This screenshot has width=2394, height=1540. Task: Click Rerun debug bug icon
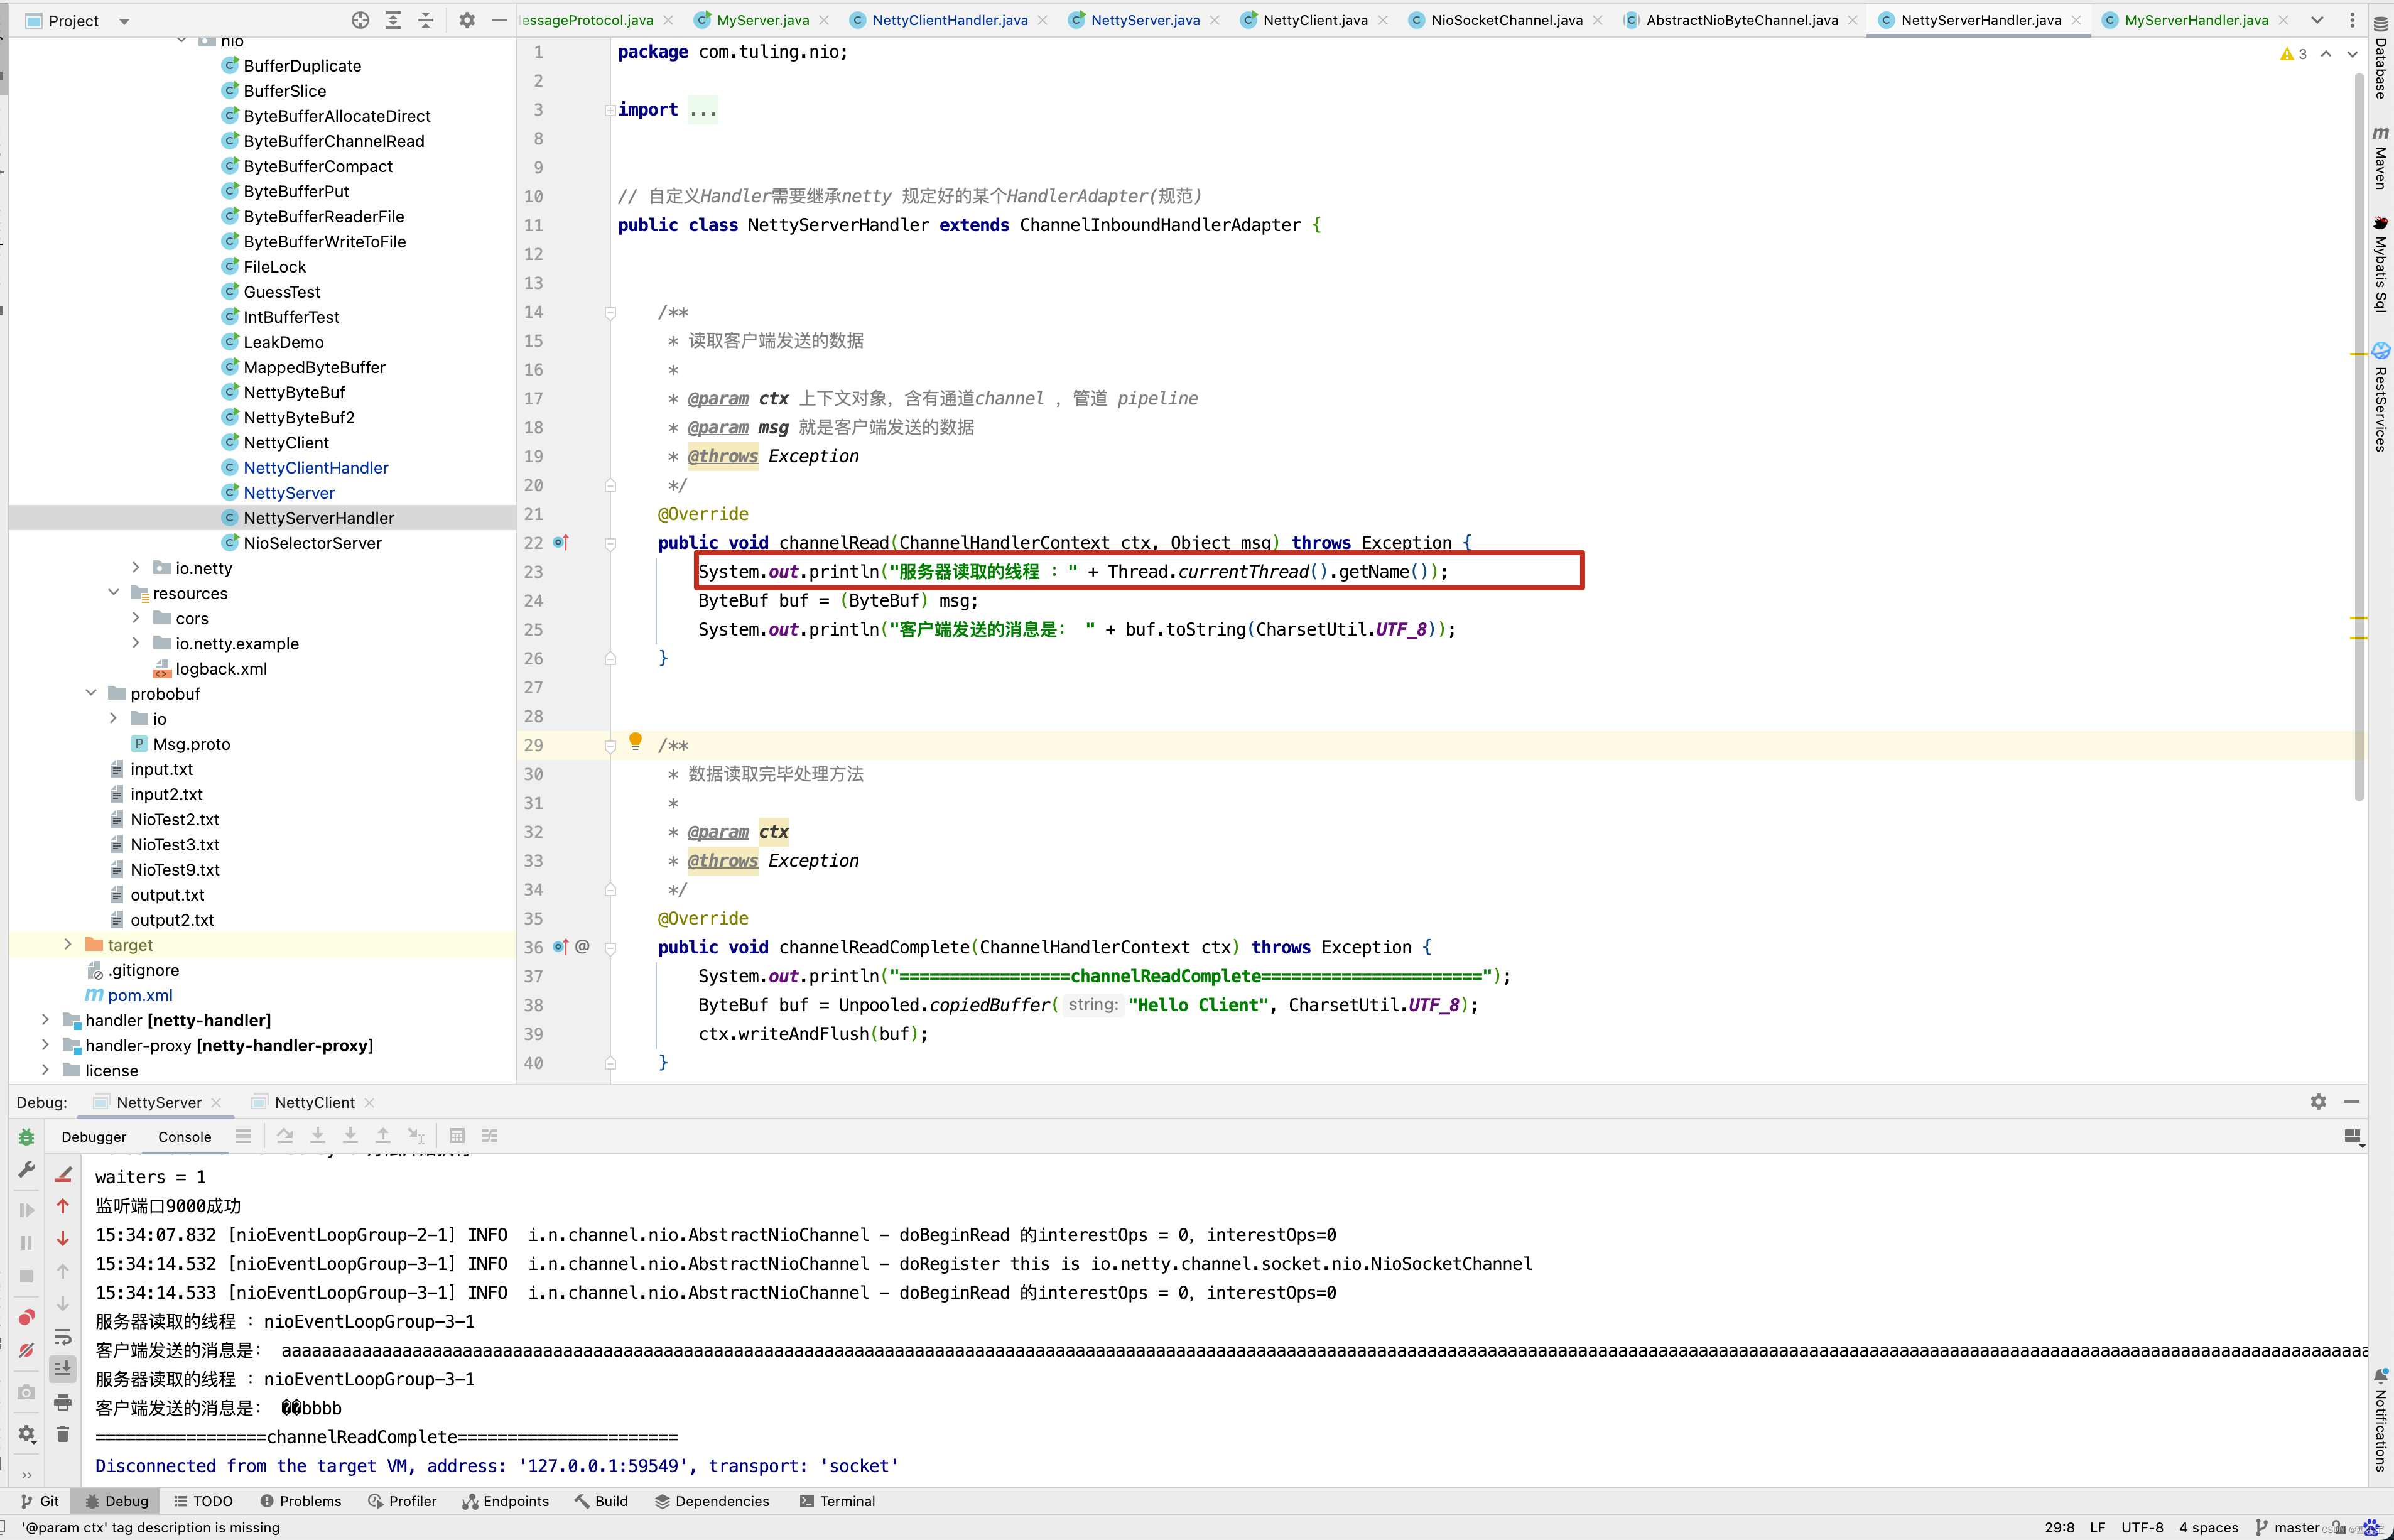pos(26,1137)
